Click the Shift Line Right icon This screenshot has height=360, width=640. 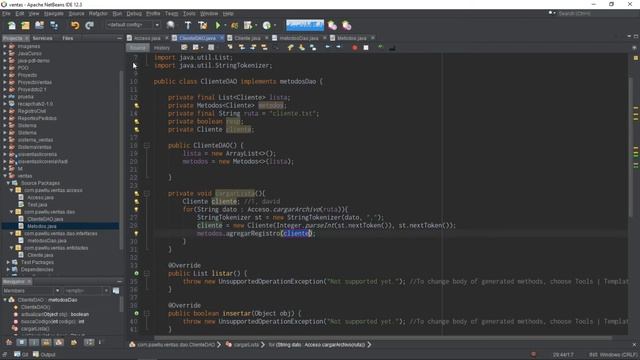[x=339, y=48]
